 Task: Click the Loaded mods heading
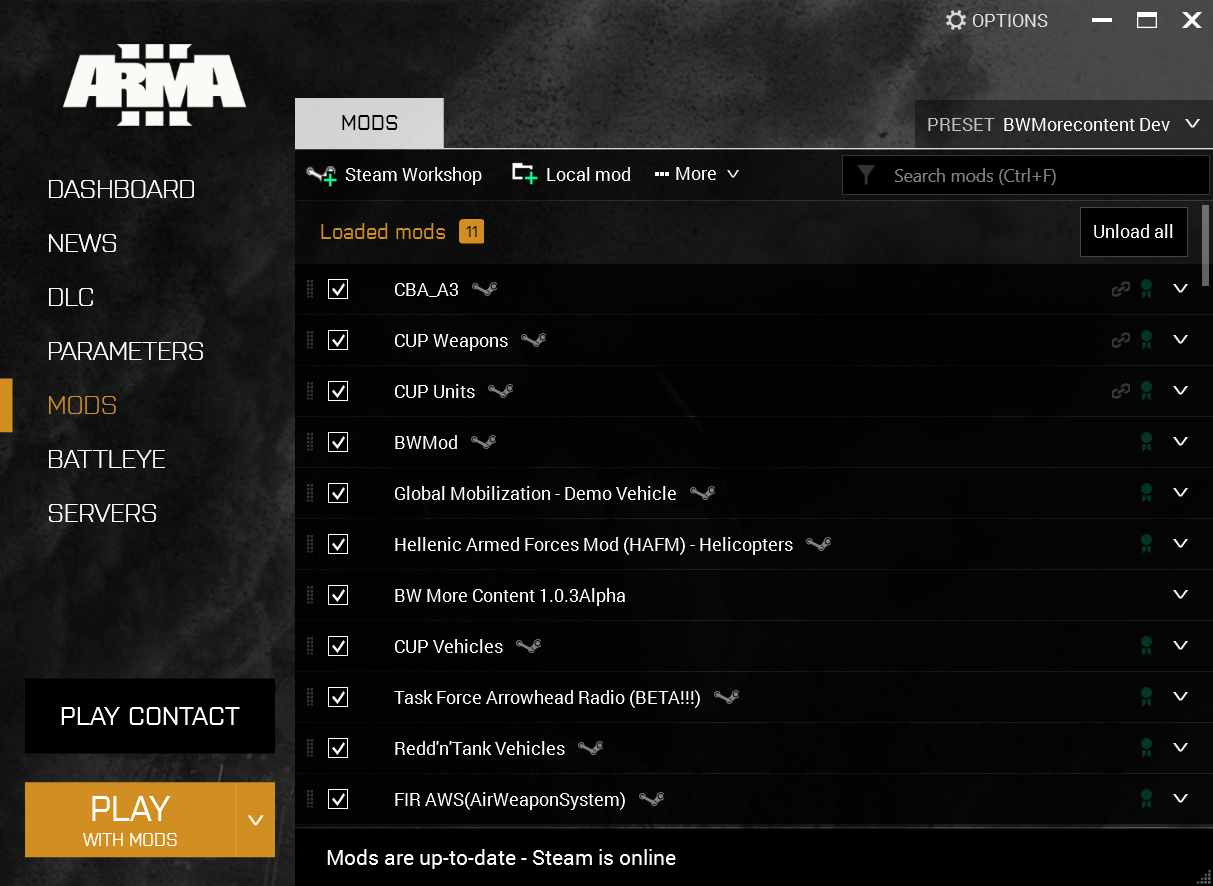[383, 232]
